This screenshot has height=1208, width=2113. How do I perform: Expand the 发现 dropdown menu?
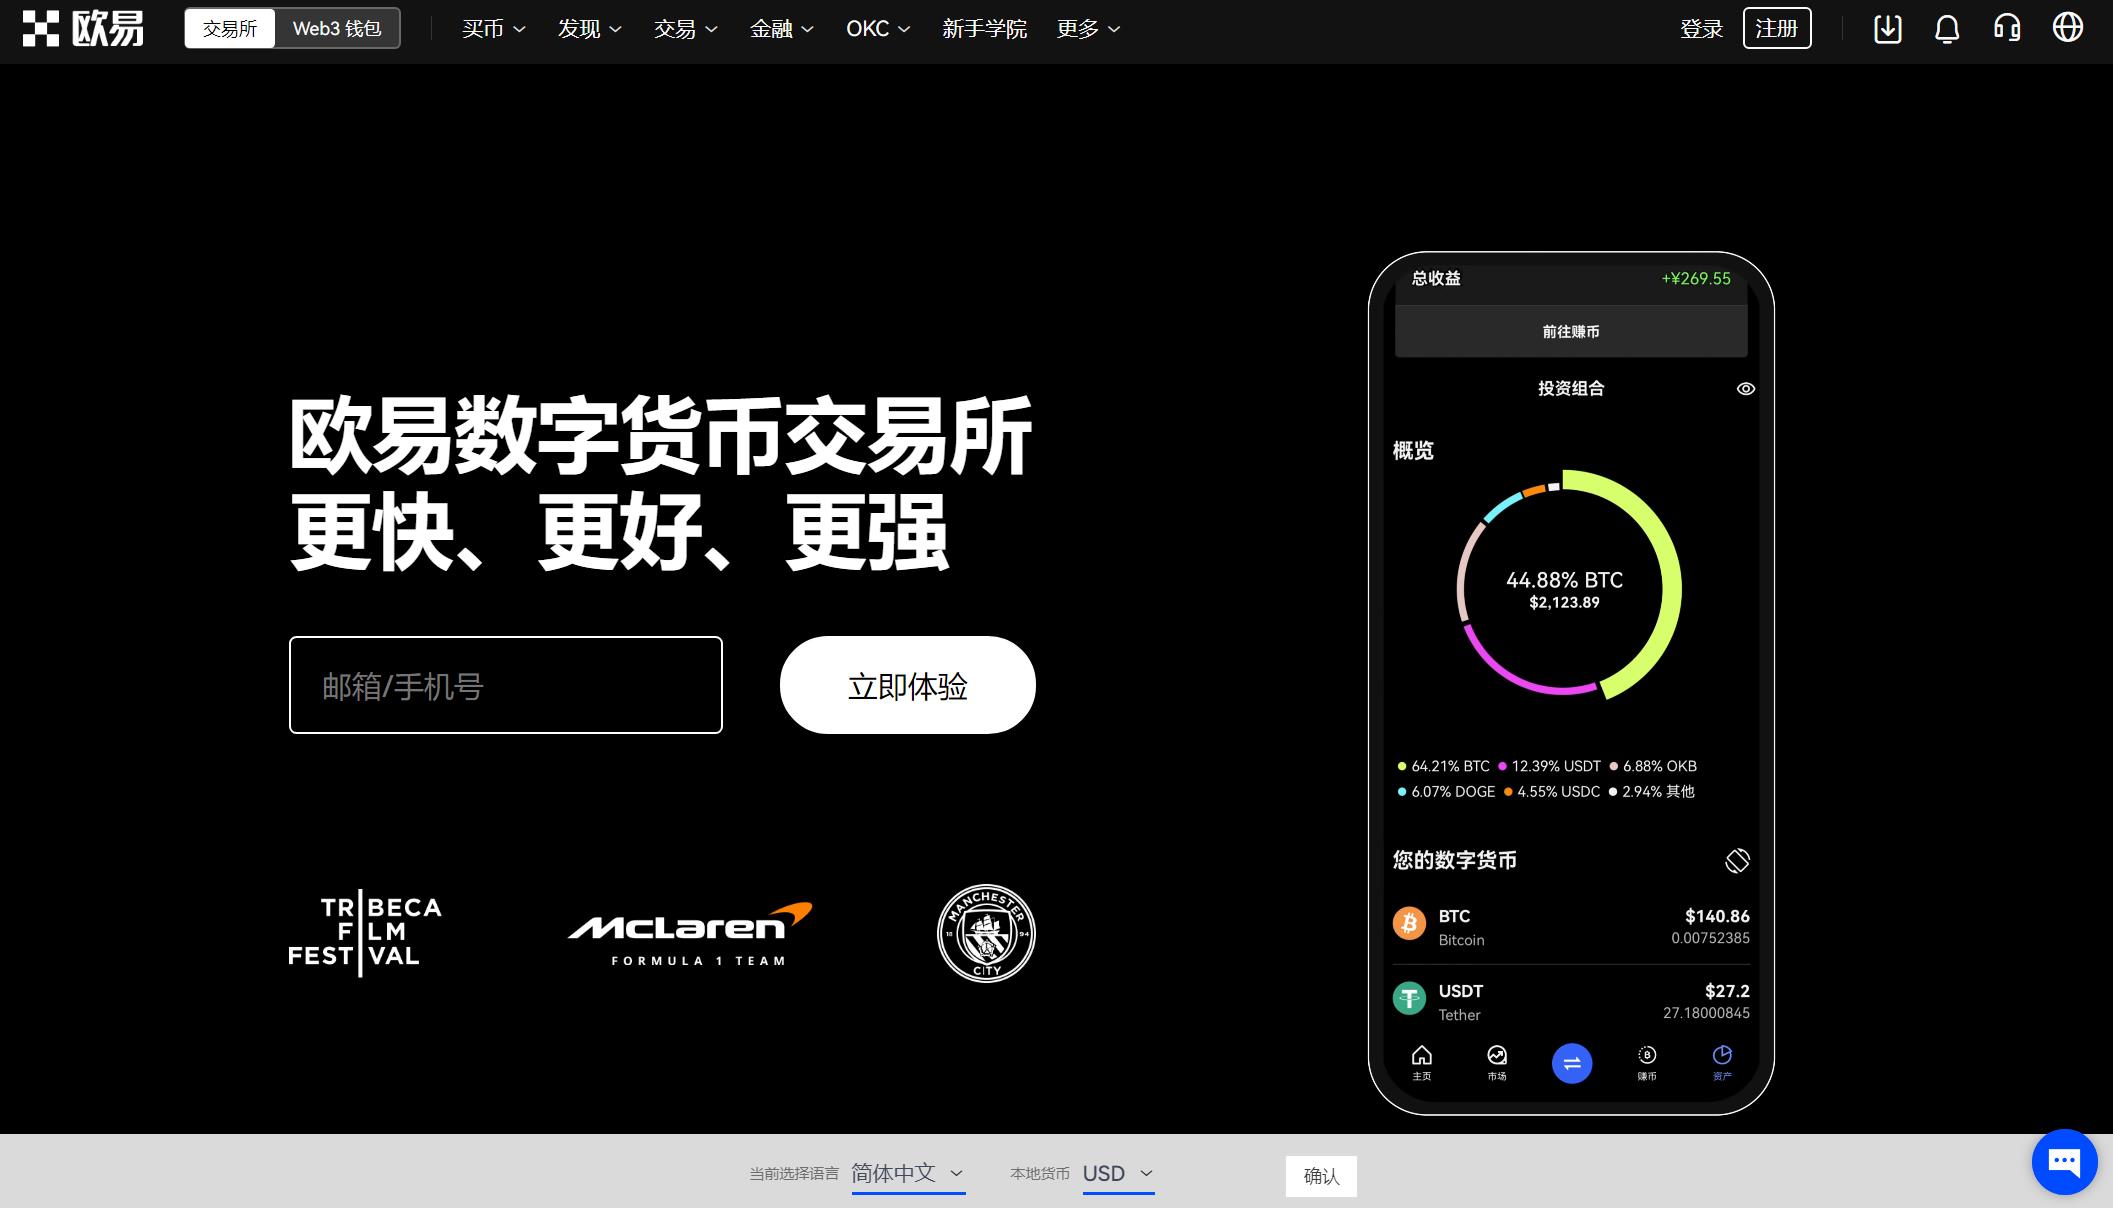585,29
